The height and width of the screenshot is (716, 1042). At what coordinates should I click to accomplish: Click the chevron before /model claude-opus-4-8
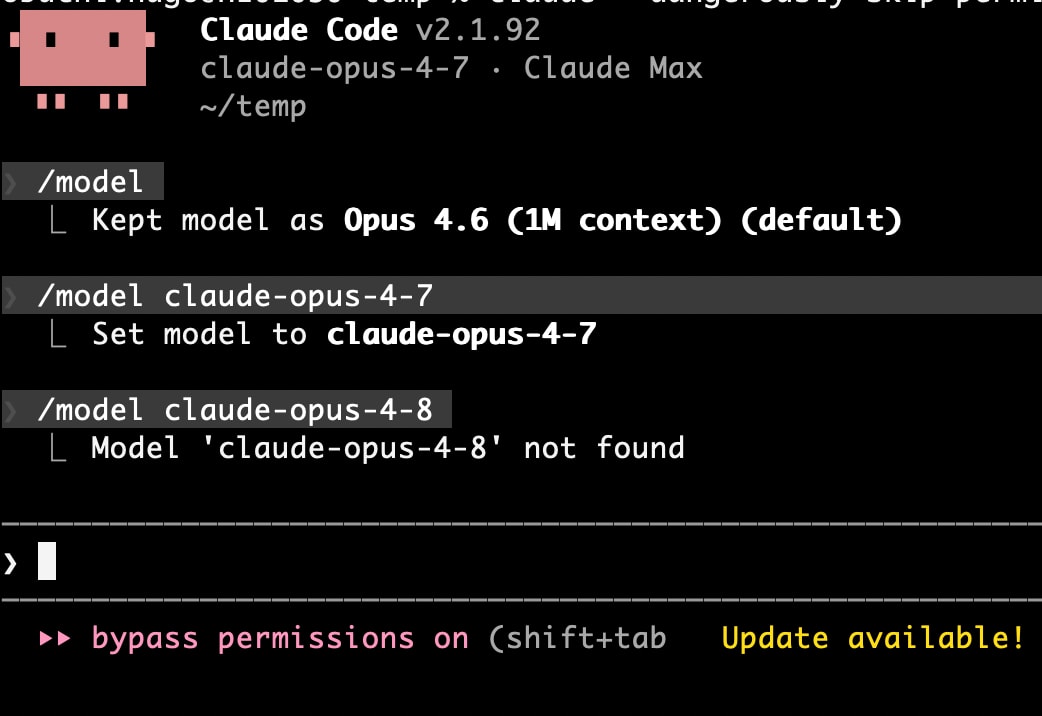[x=11, y=410]
